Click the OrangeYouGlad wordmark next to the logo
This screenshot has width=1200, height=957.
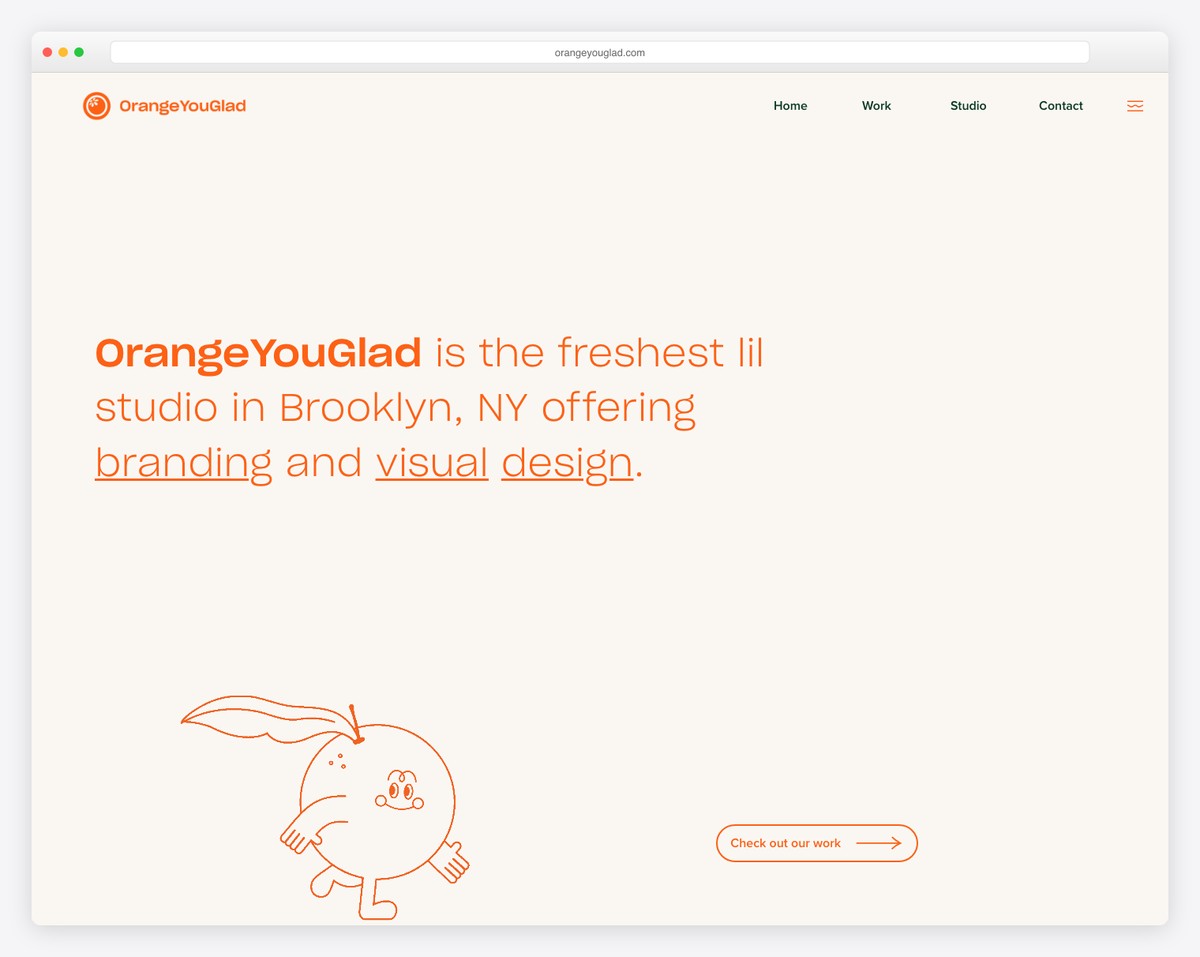[183, 105]
